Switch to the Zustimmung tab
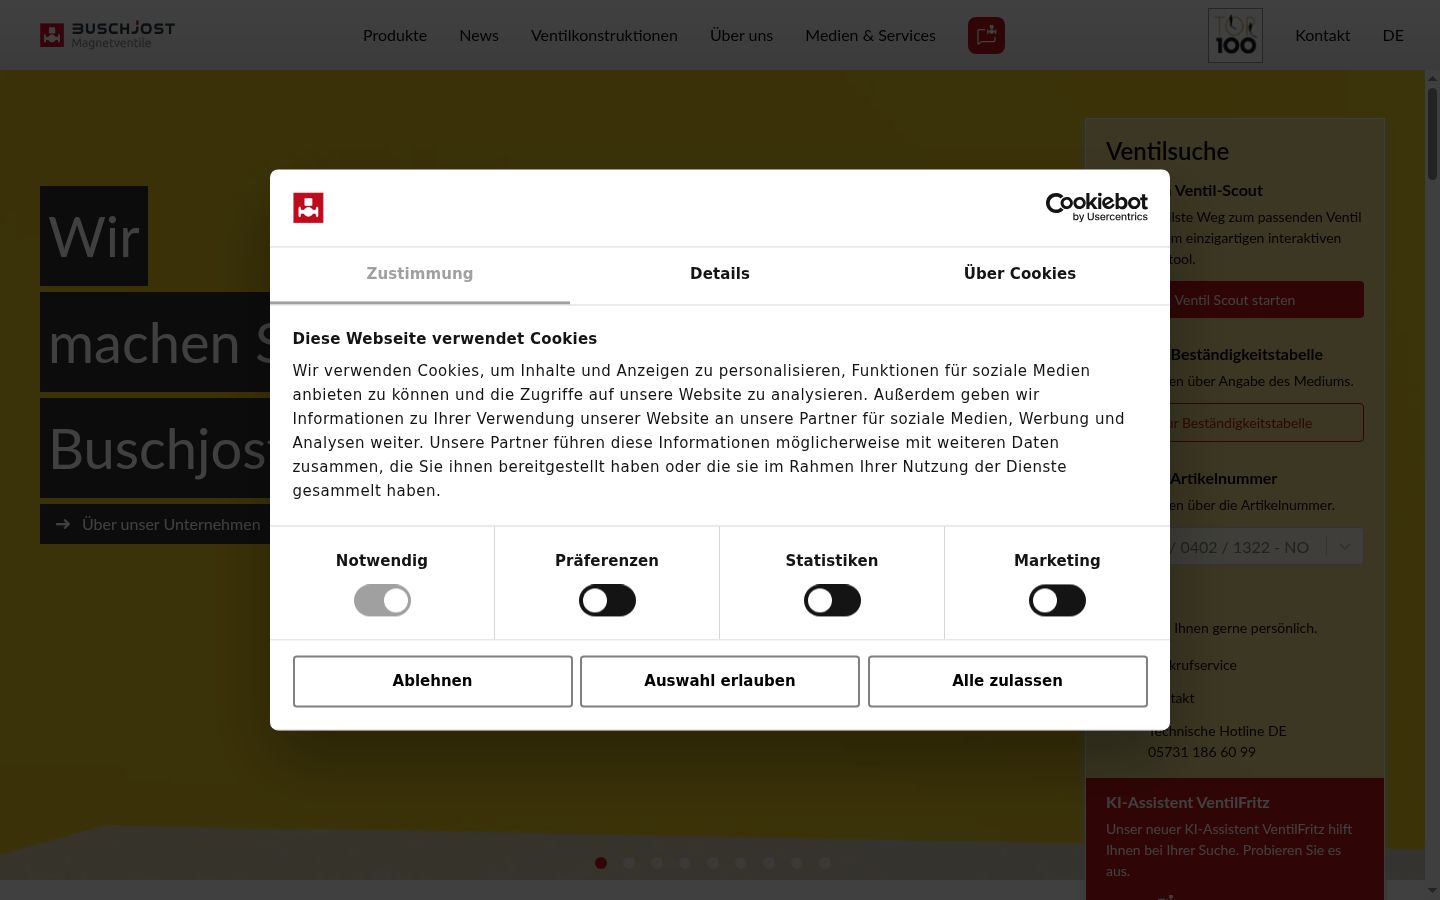Screen dimensions: 1440x900 (420, 274)
